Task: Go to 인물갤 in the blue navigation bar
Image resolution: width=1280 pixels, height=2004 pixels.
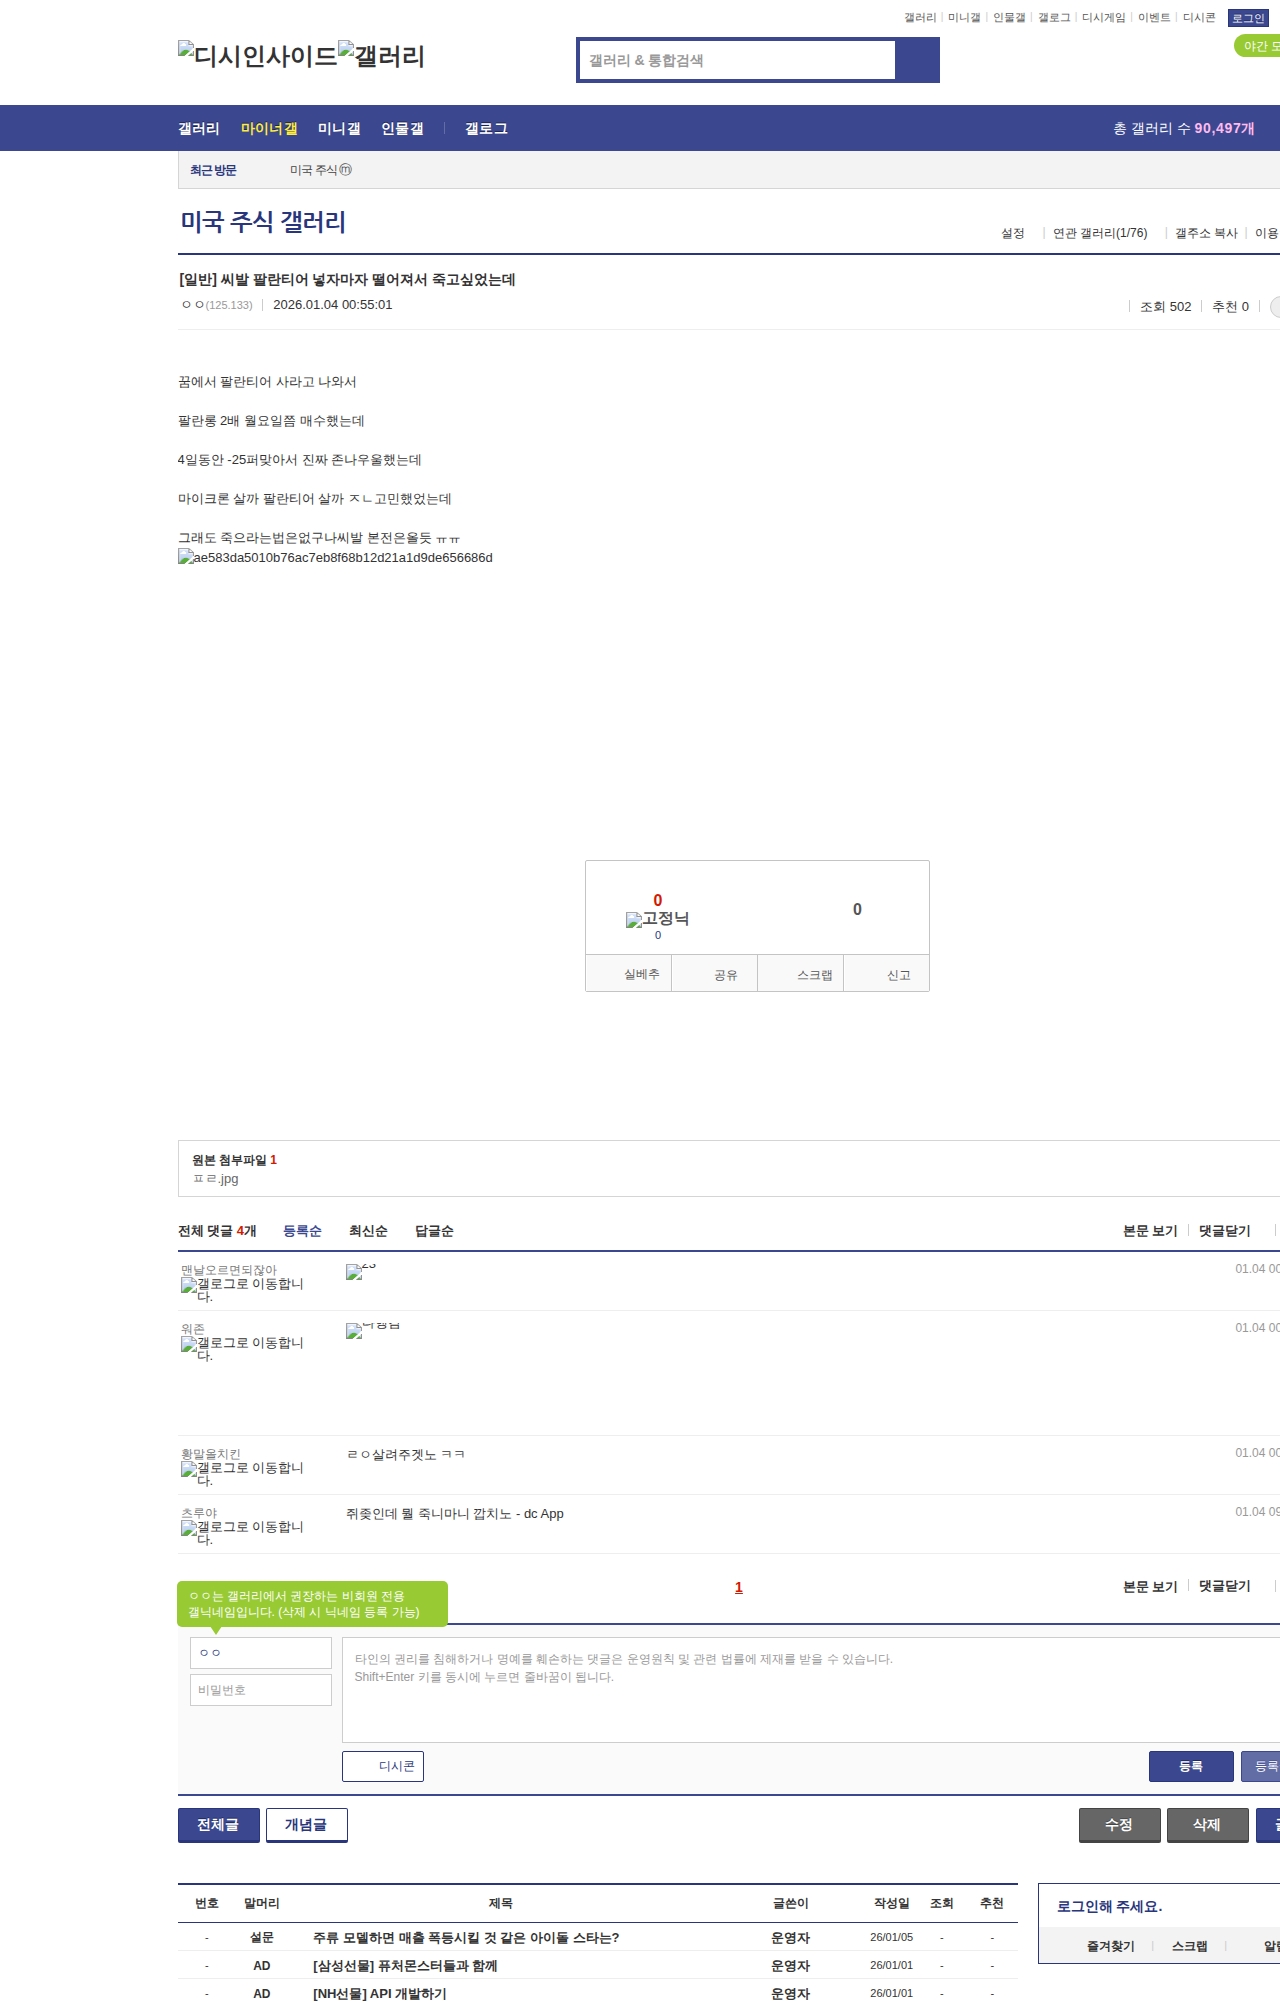Action: click(402, 128)
